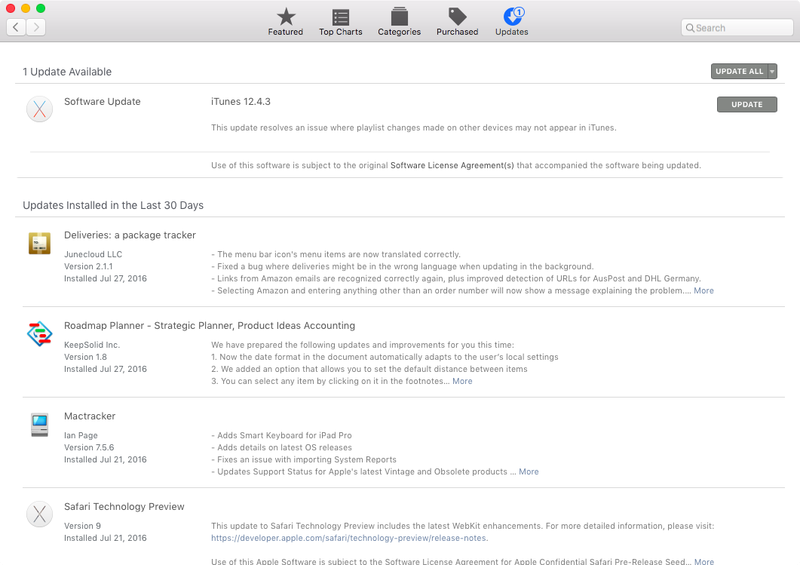Viewport: 800px width, 565px height.
Task: Expand More for Mactracker release notes
Action: pyautogui.click(x=529, y=472)
